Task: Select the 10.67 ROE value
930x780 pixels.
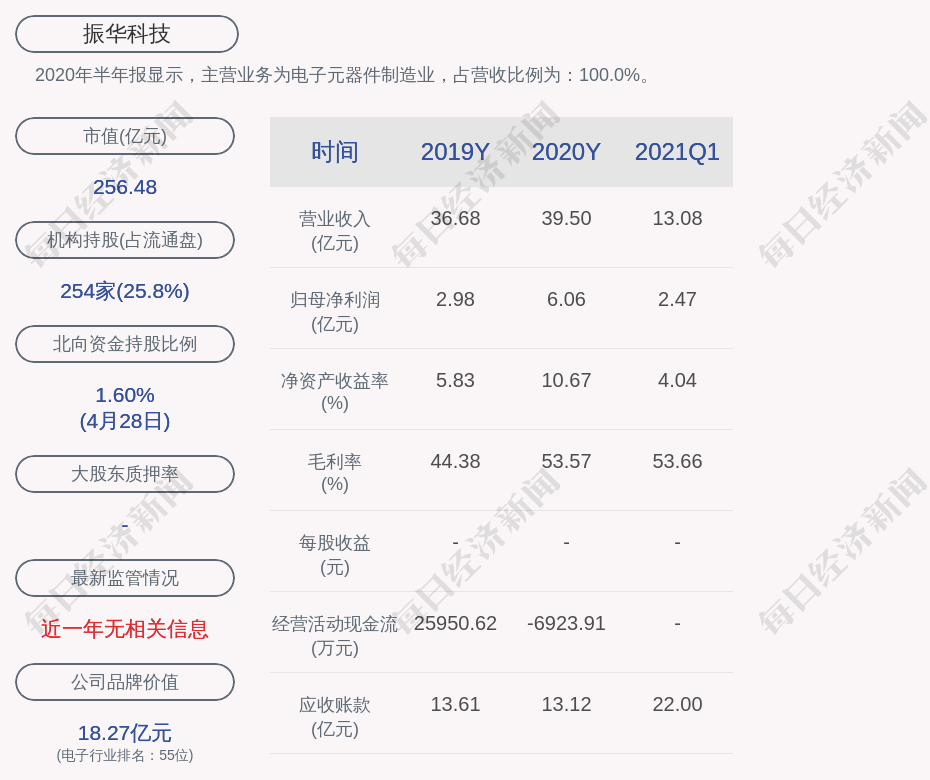Action: click(566, 380)
